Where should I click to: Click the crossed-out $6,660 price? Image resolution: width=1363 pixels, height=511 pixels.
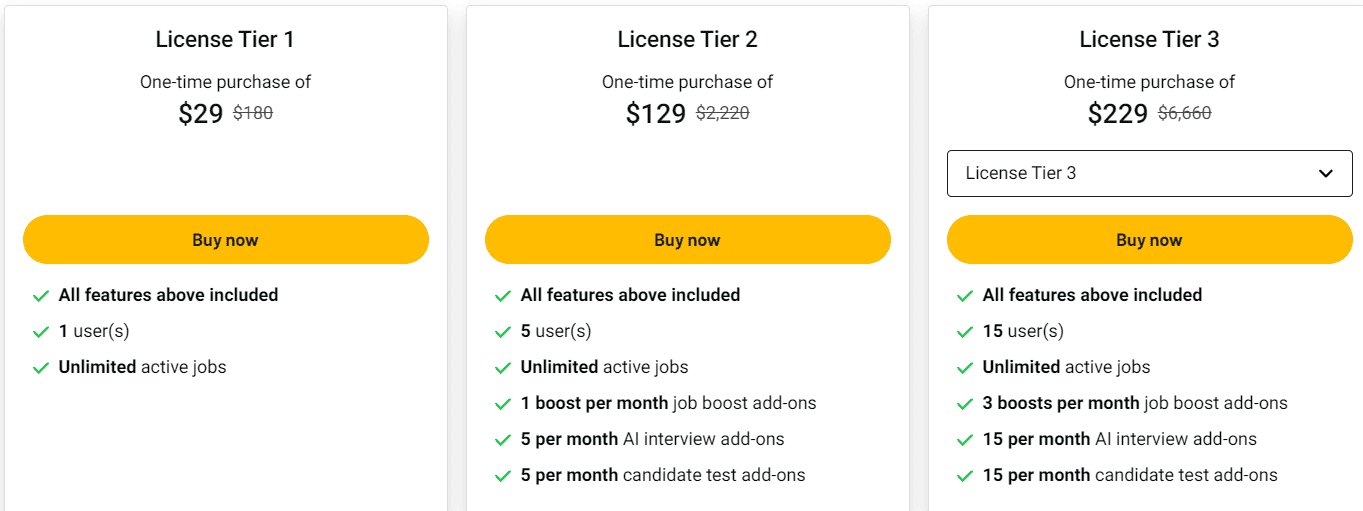1184,114
